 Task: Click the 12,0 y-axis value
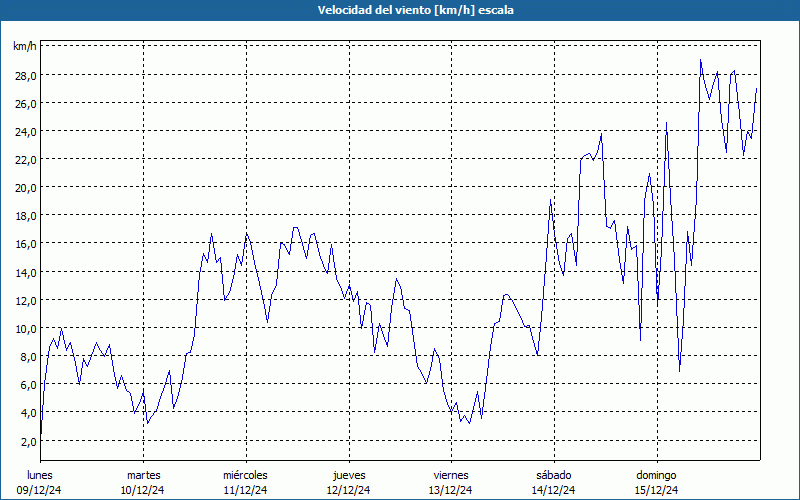click(26, 301)
